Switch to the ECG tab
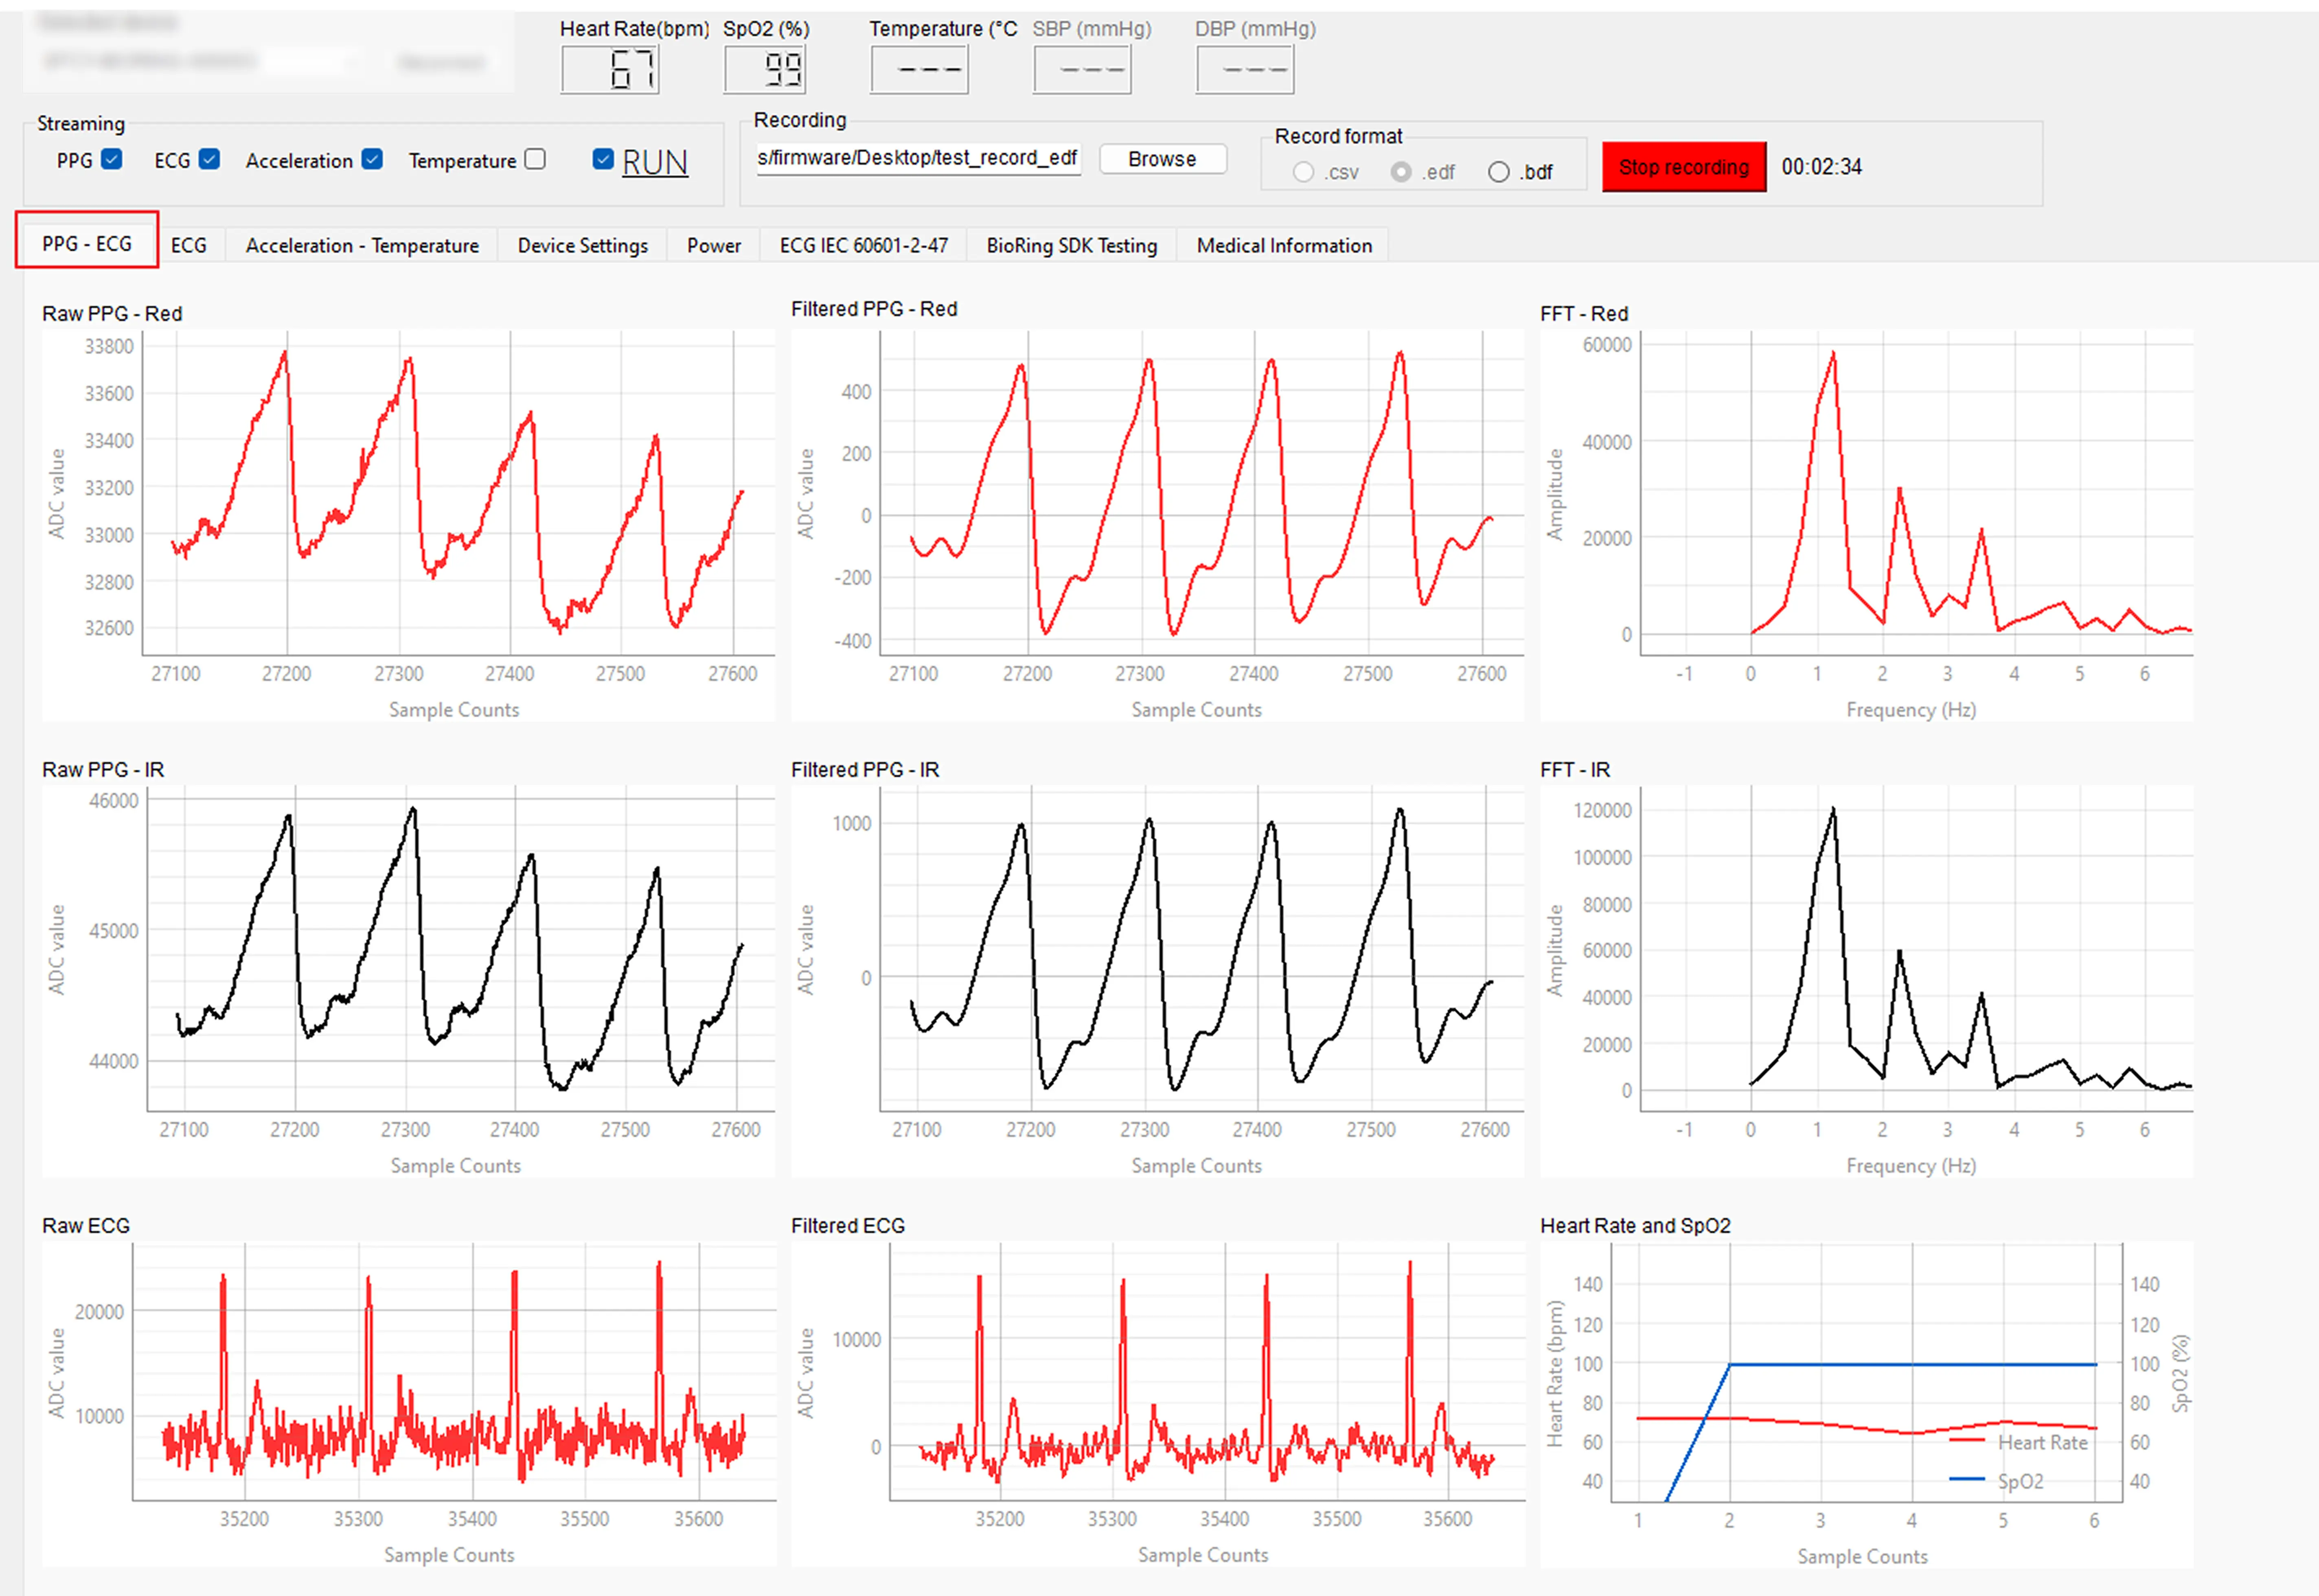The width and height of the screenshot is (2319, 1596). 189,245
